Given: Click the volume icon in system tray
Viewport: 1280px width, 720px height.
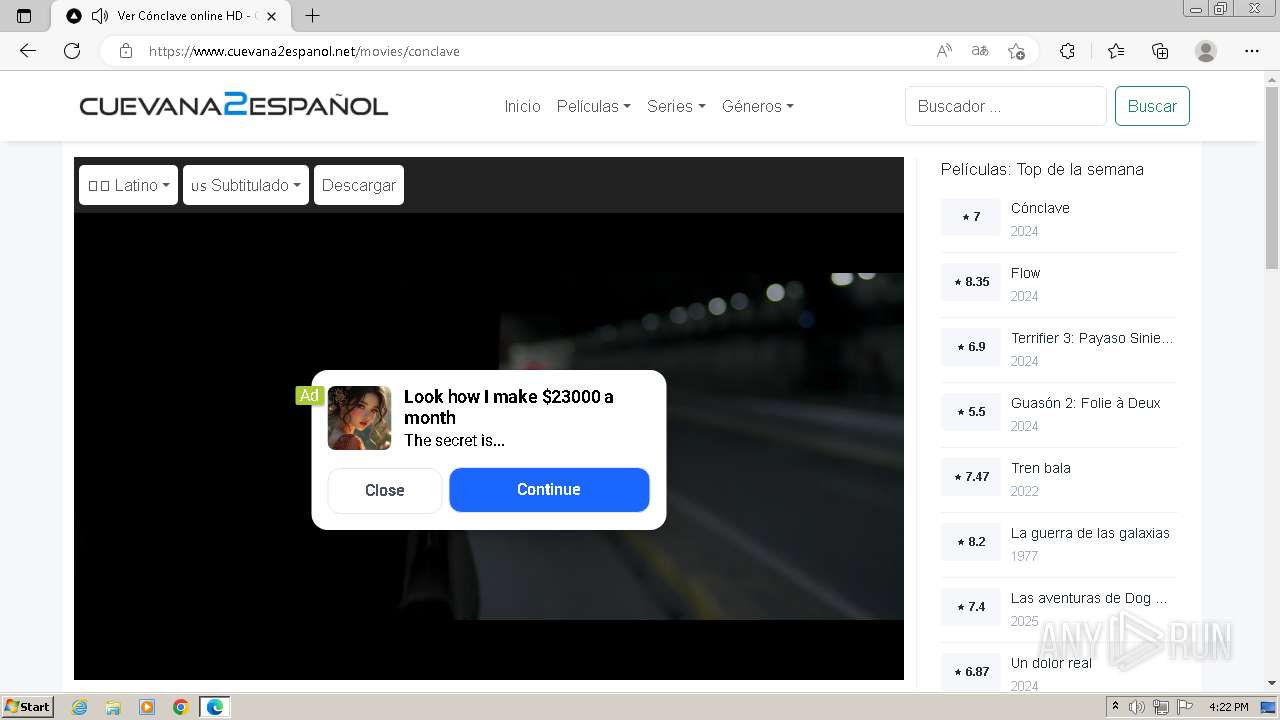Looking at the screenshot, I should (1137, 707).
